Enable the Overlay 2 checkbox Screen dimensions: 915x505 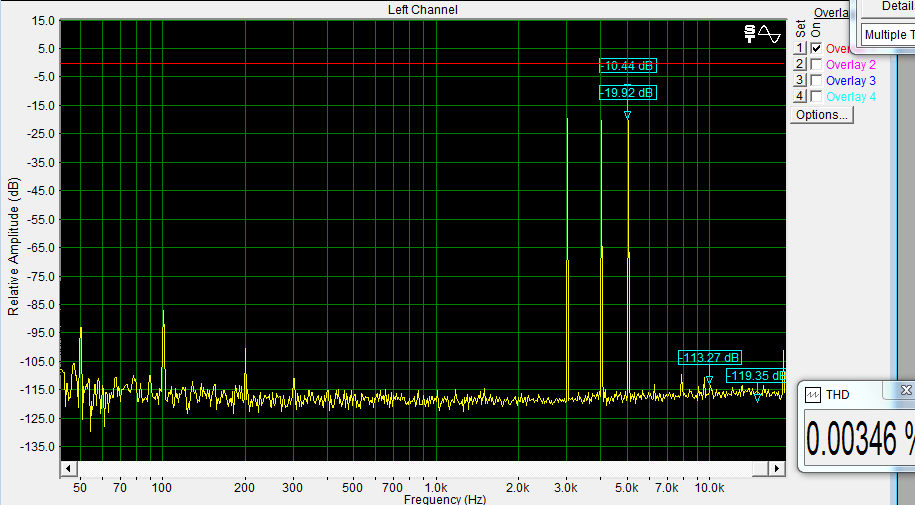[x=816, y=64]
